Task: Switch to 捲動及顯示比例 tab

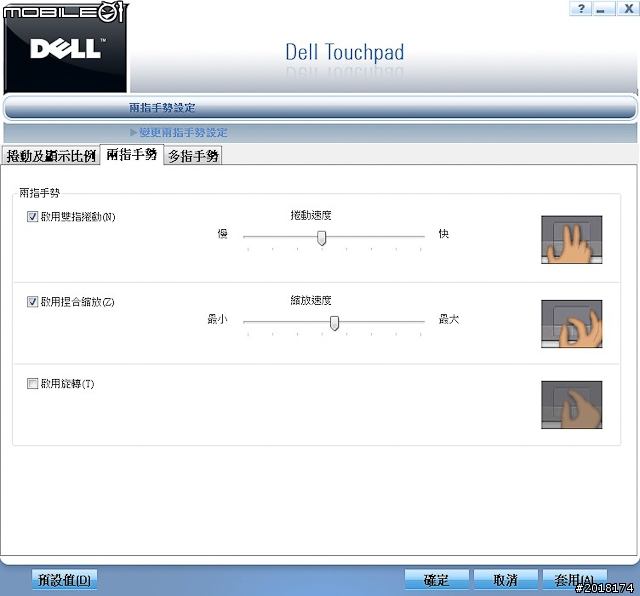Action: 51,156
